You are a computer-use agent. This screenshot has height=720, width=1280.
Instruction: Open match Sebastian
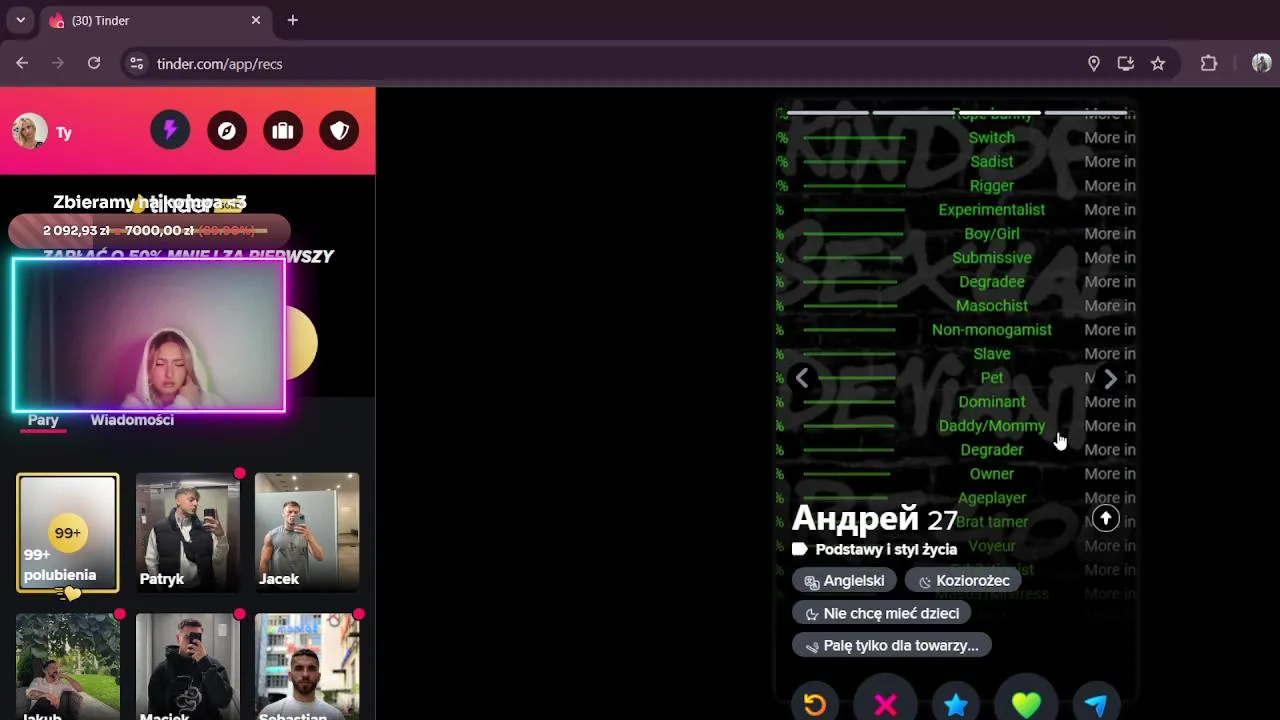point(307,667)
